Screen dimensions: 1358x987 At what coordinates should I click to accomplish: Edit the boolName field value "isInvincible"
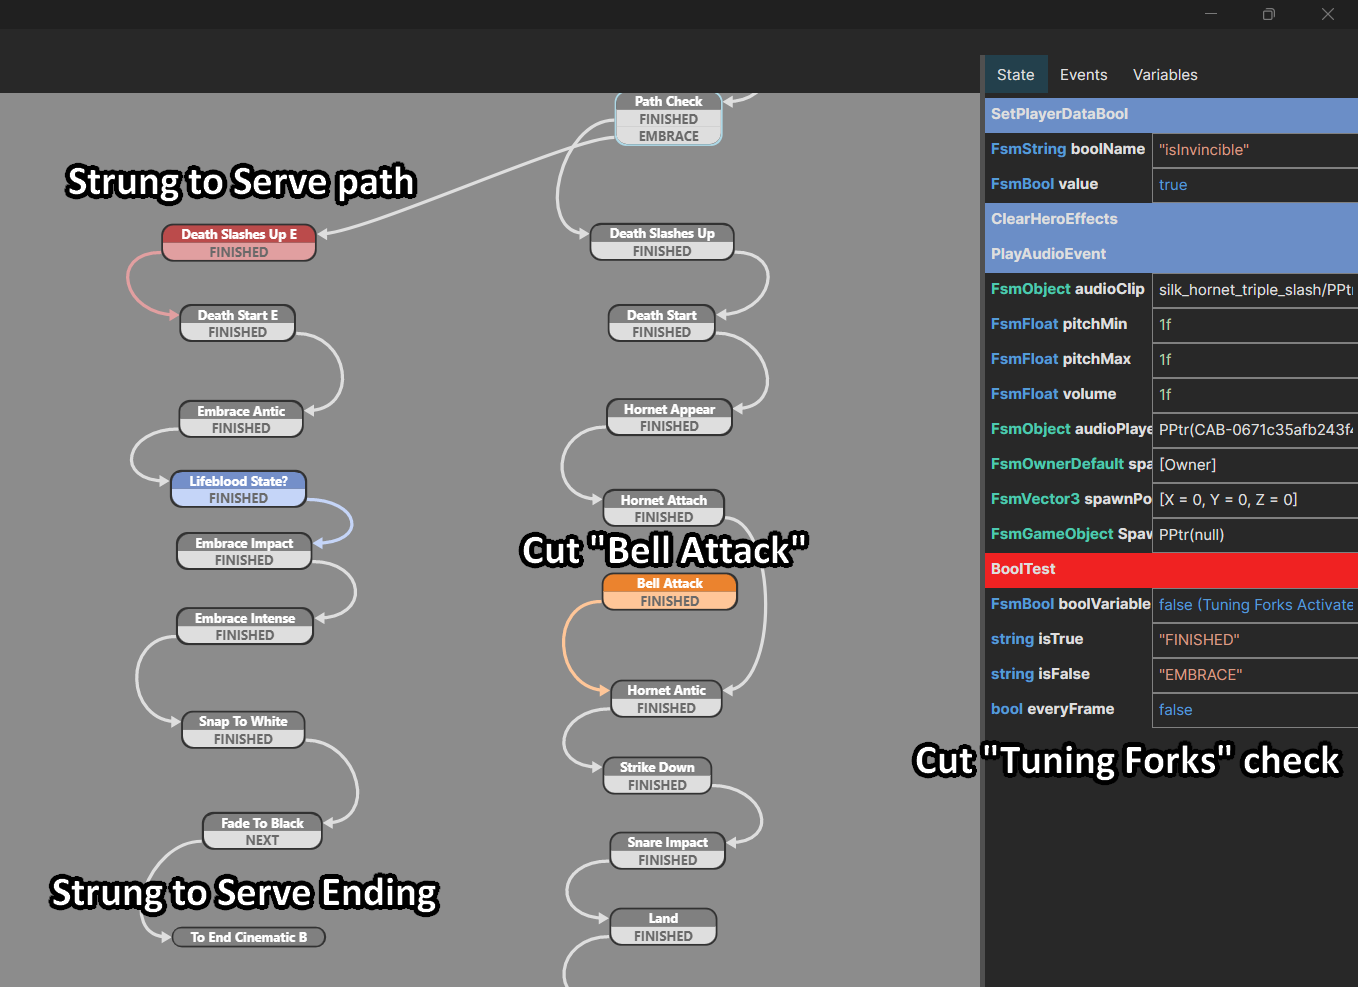(1254, 150)
